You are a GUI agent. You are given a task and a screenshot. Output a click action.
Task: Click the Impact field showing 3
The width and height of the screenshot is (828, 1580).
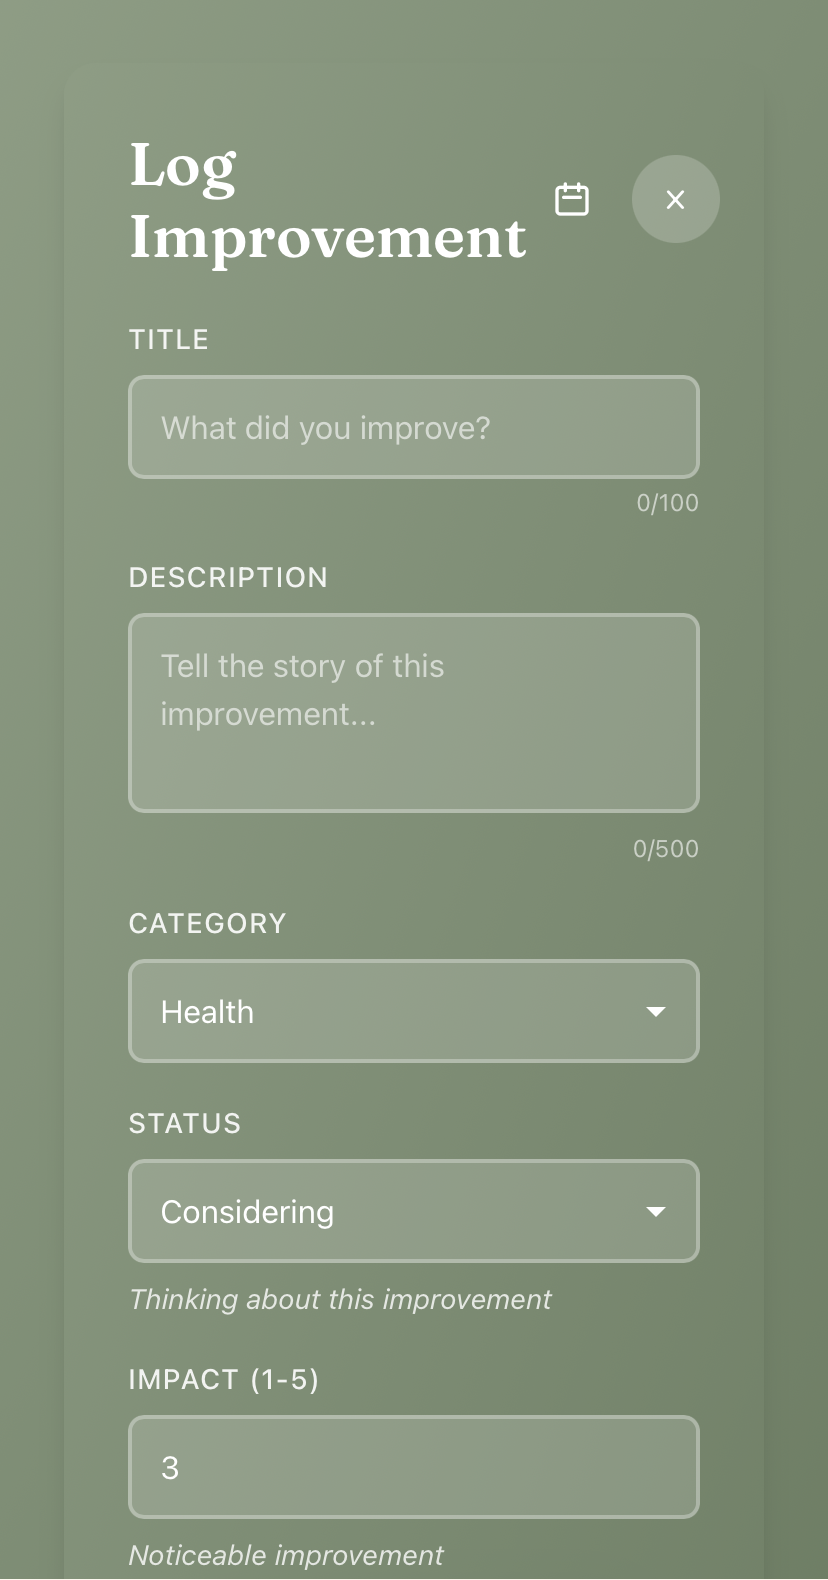(x=414, y=1467)
